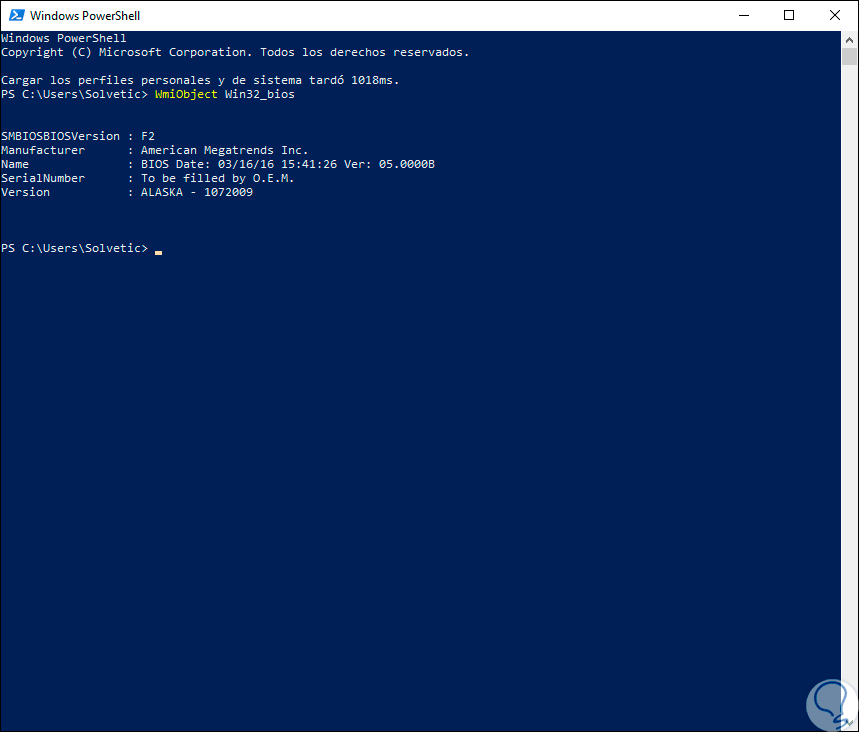The image size is (859, 732).
Task: Click the scrollbar down arrow
Action: (850, 723)
